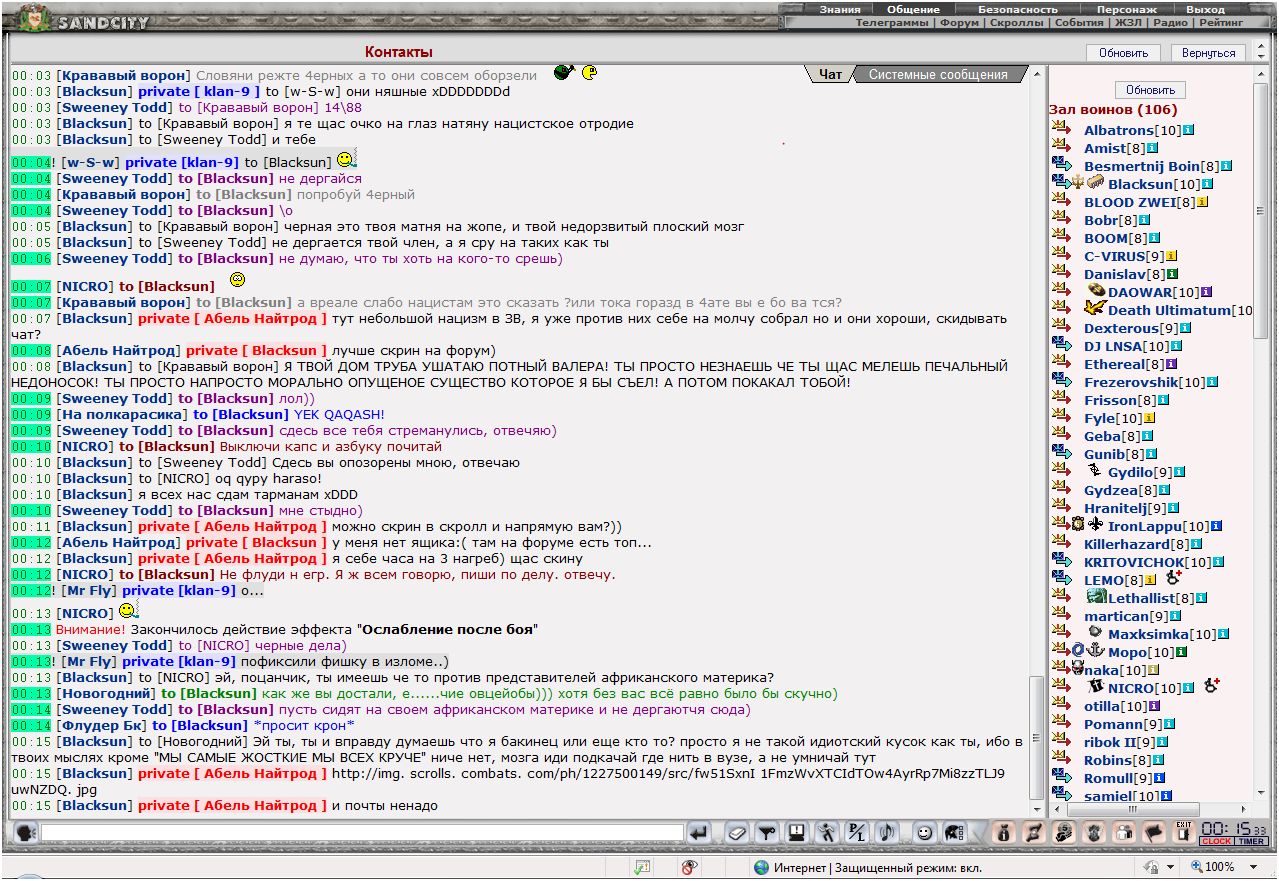Image resolution: width=1279 pixels, height=881 pixels.
Task: Click the Выход menu item
Action: coord(1205,9)
